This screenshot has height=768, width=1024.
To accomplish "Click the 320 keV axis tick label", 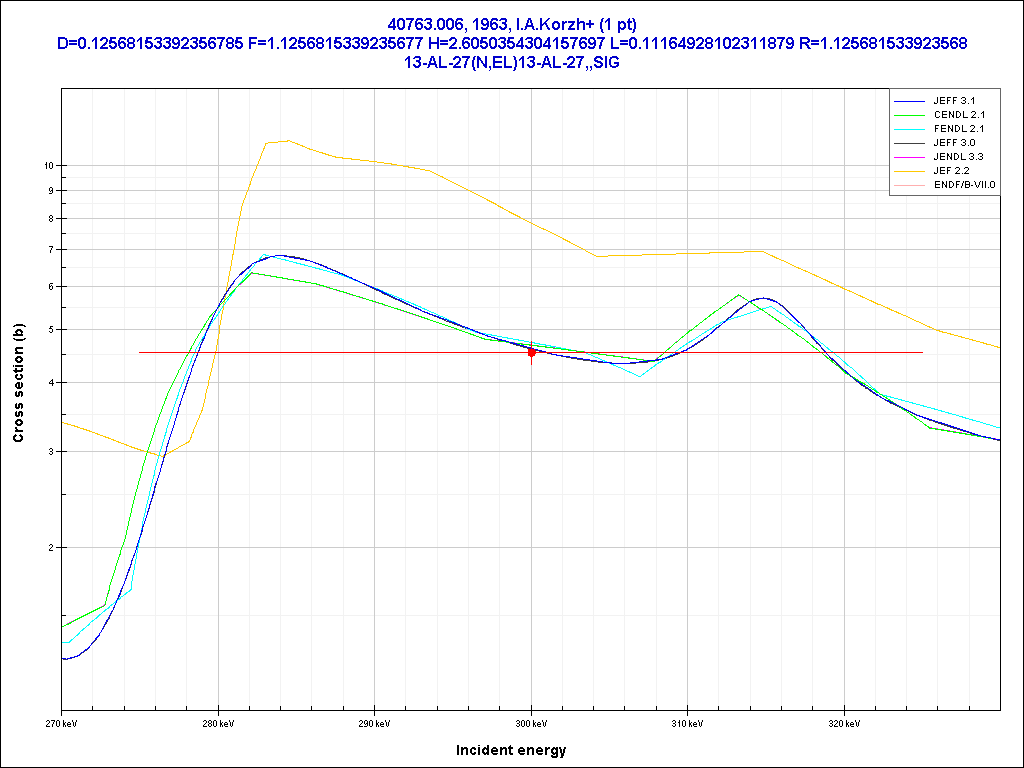I will [844, 722].
